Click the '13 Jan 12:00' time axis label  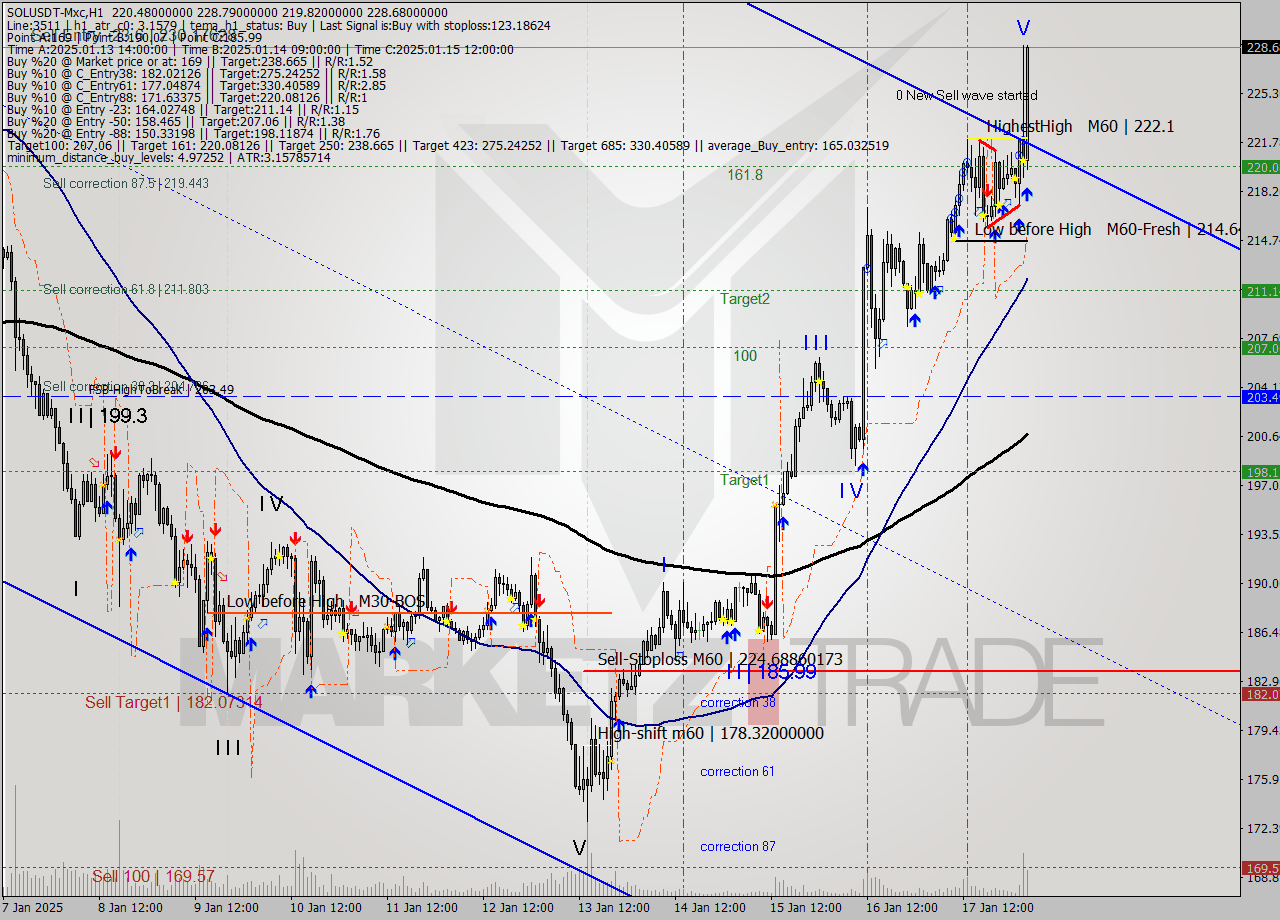pyautogui.click(x=612, y=908)
